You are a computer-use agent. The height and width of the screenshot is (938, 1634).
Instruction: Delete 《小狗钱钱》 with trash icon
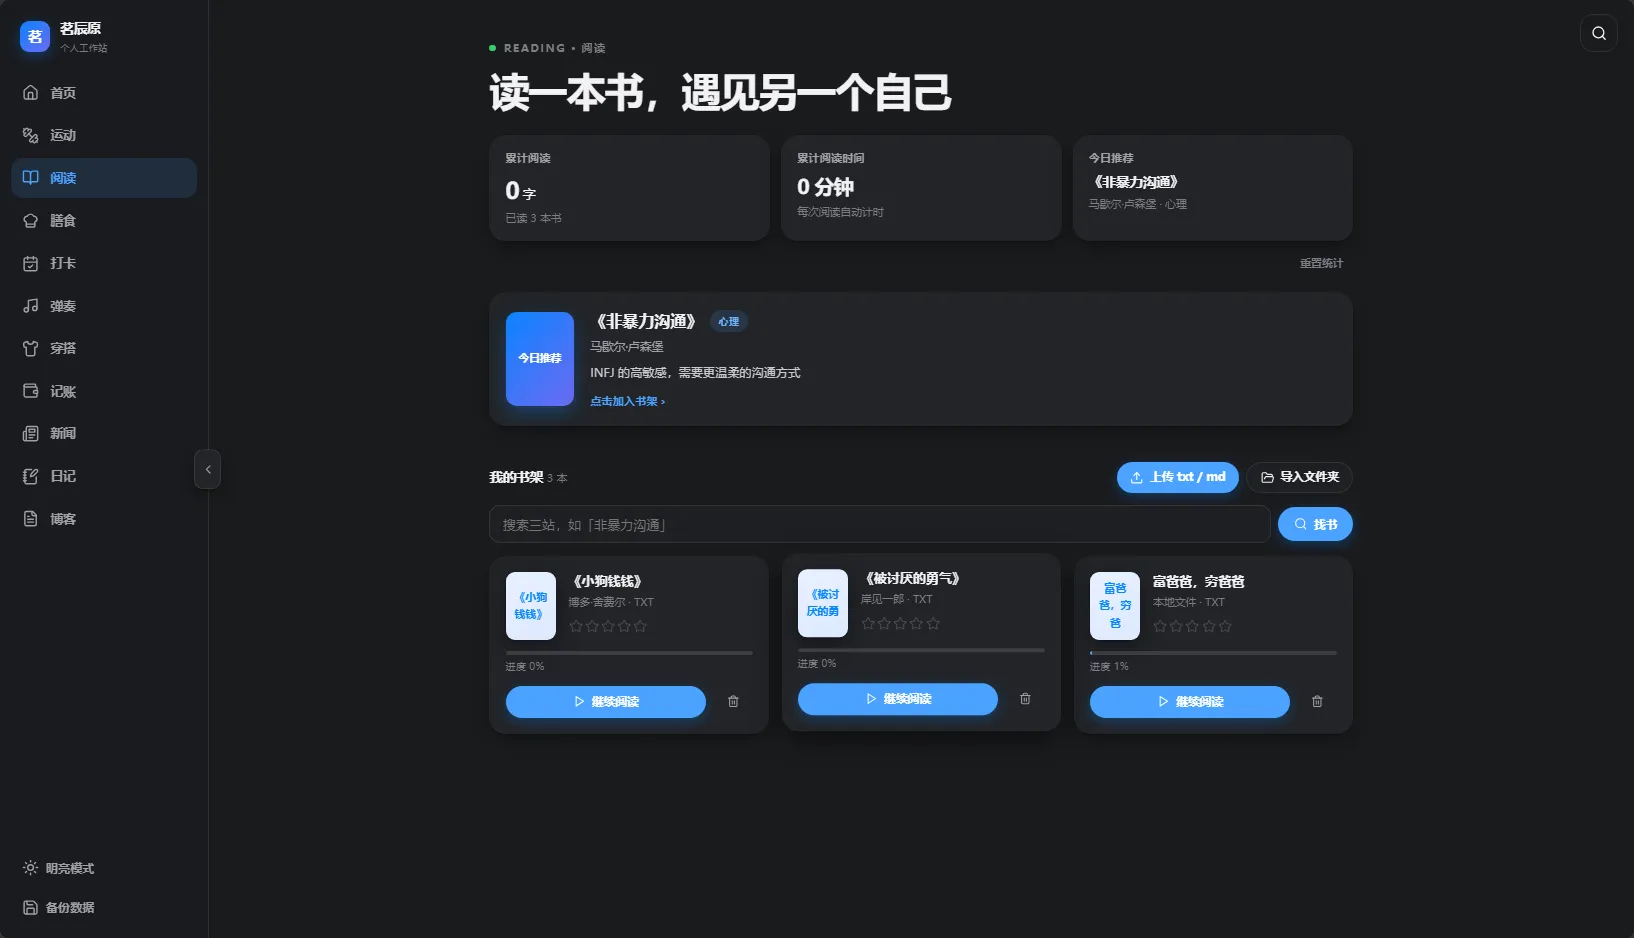733,702
